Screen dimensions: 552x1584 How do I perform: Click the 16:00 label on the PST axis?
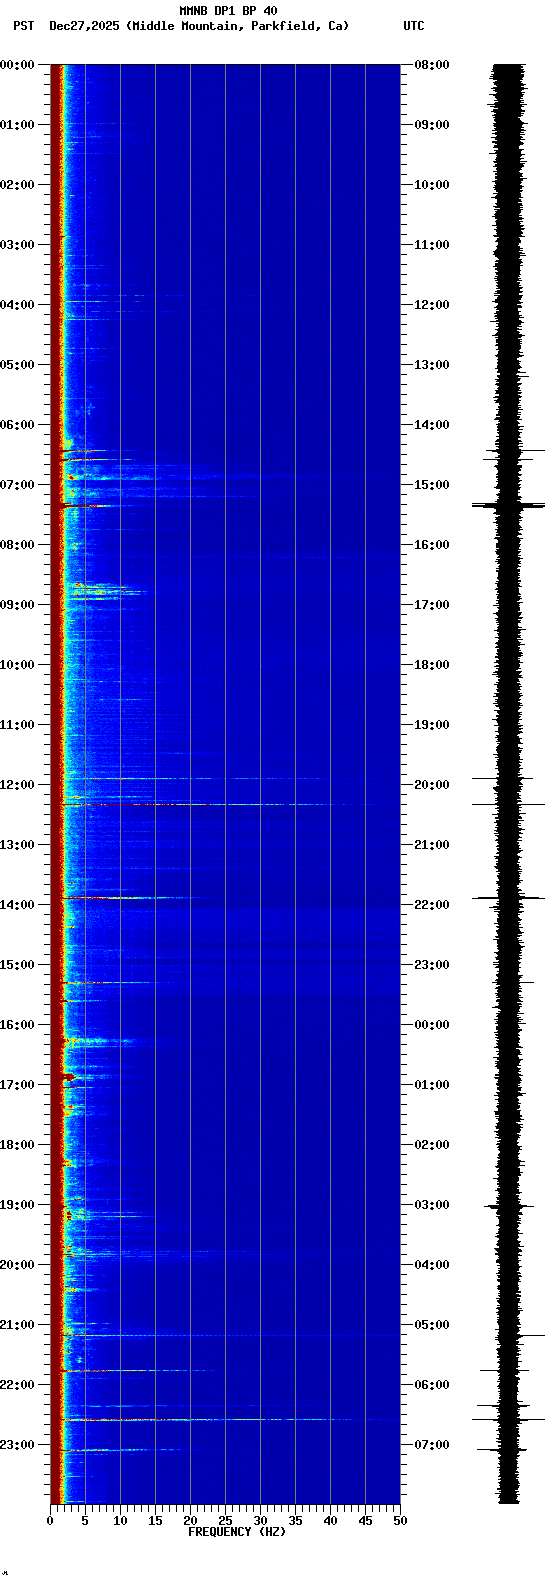[17, 1025]
